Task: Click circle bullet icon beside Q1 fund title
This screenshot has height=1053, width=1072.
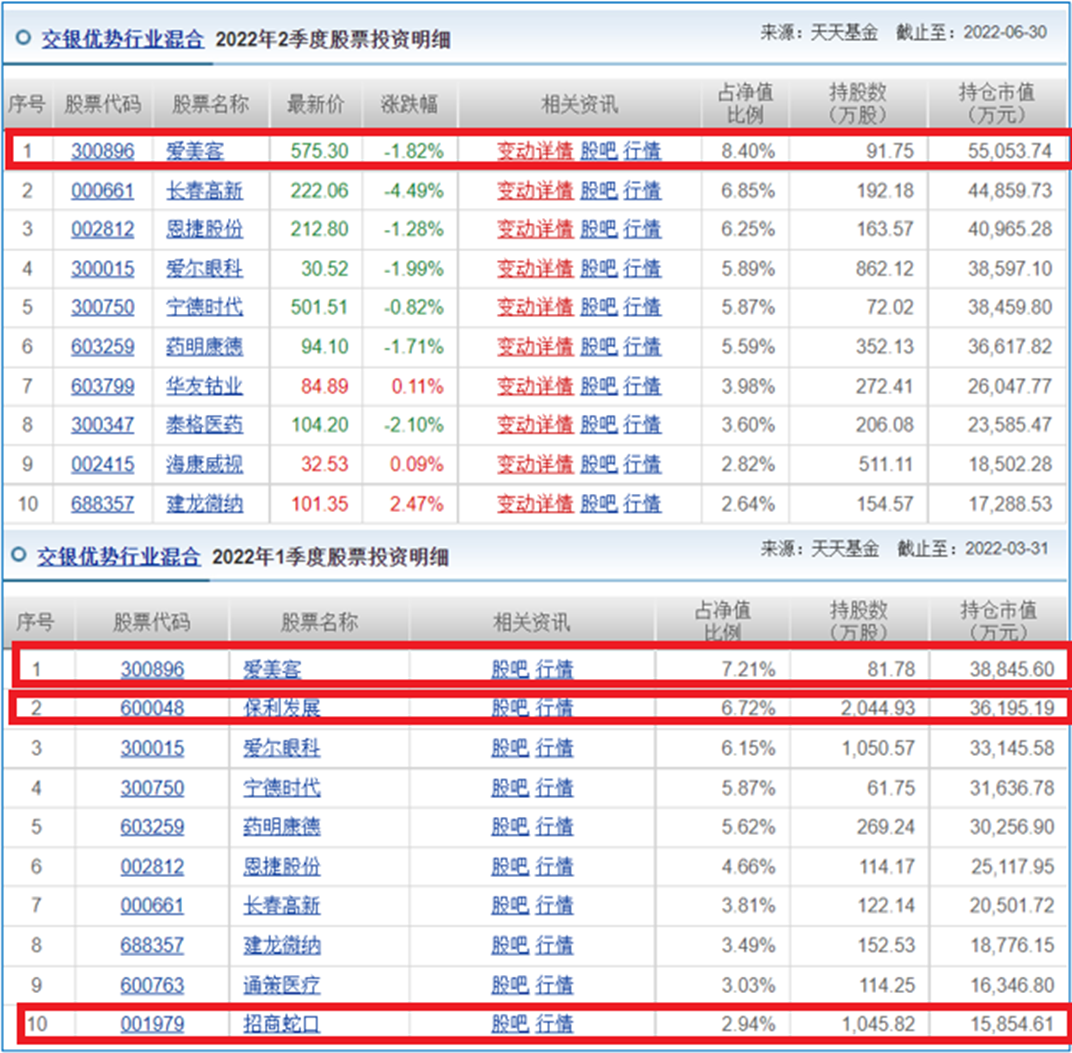Action: [x=18, y=555]
